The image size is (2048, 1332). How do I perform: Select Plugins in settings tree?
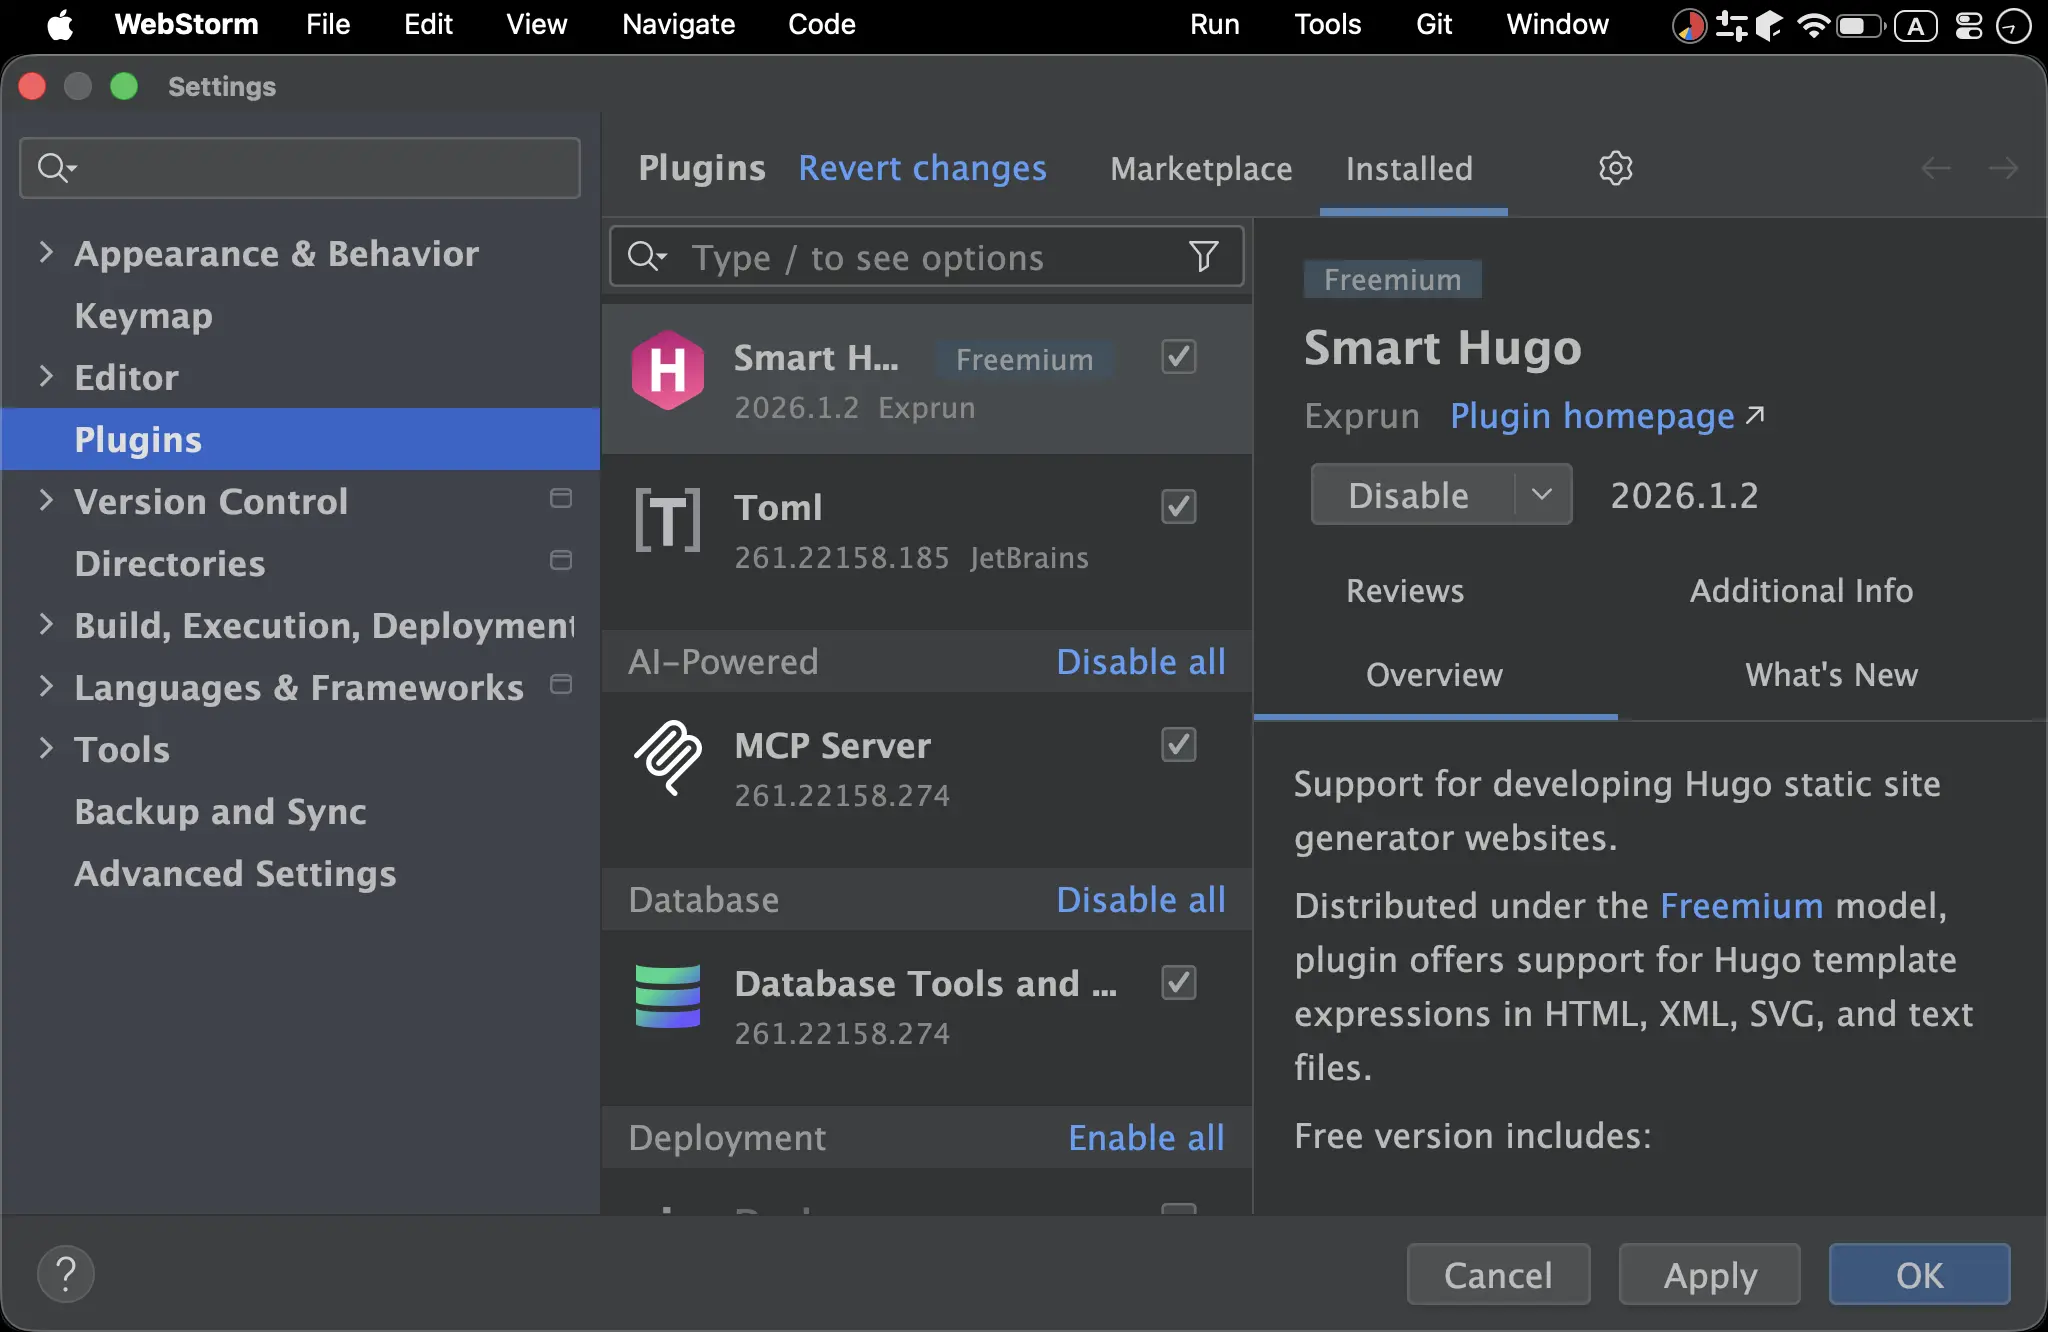pyautogui.click(x=300, y=439)
